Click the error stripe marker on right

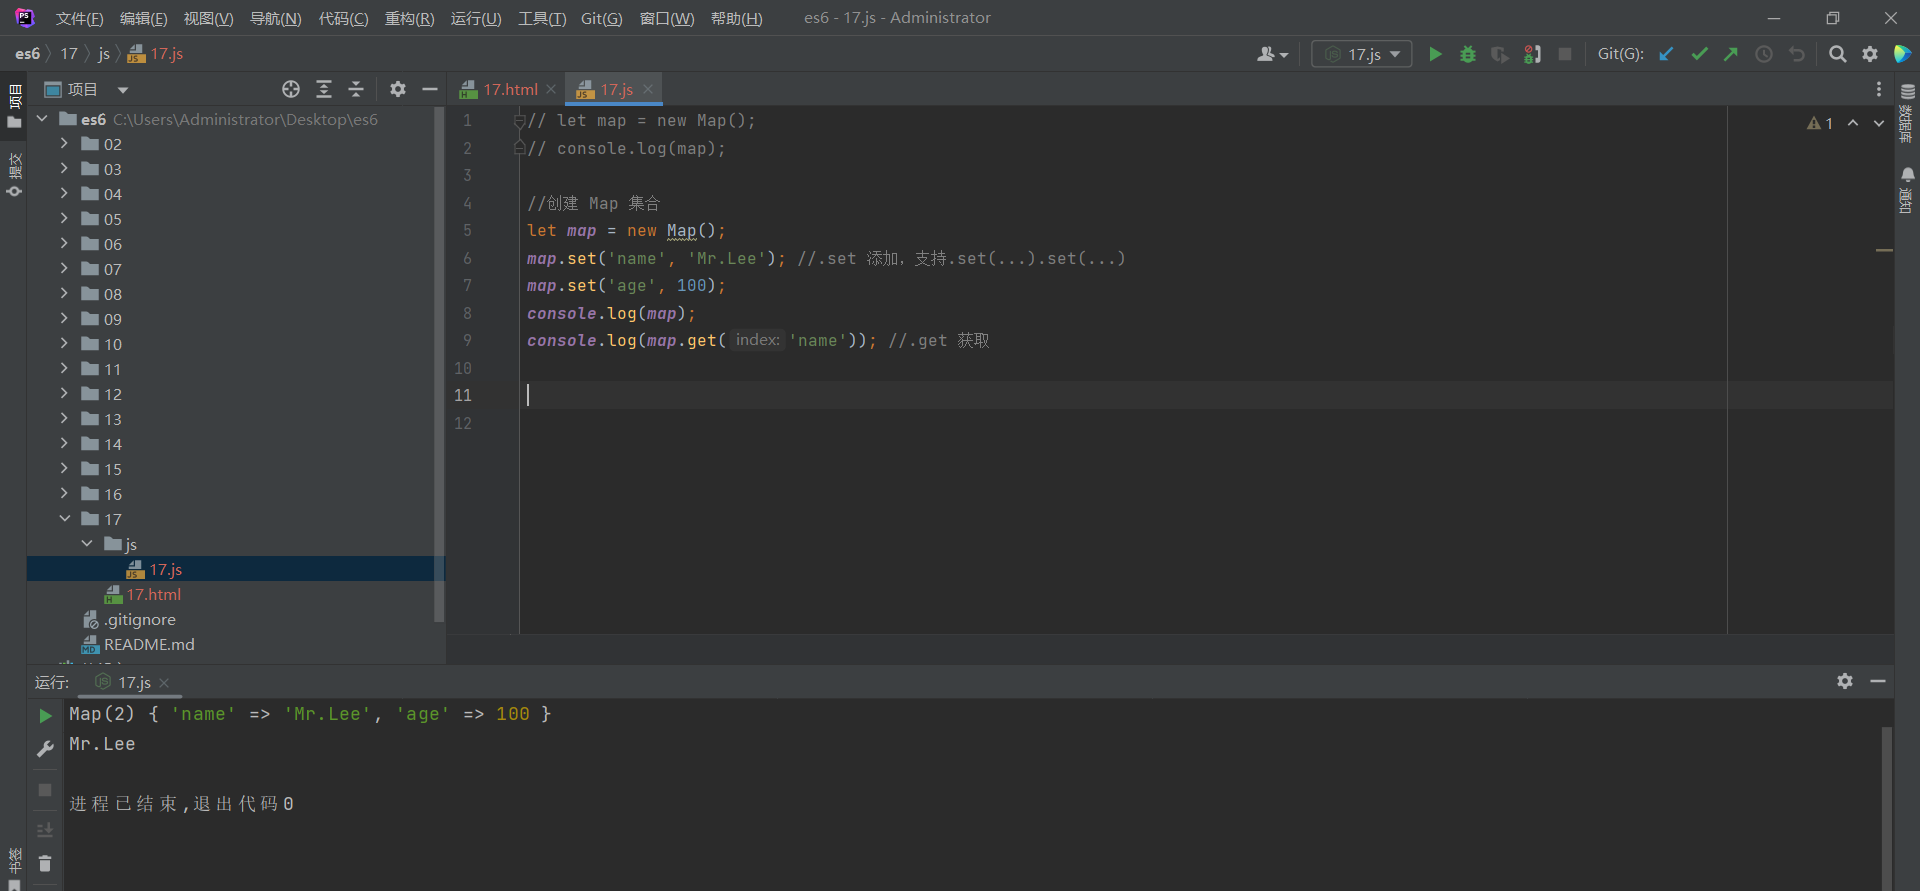[x=1884, y=250]
